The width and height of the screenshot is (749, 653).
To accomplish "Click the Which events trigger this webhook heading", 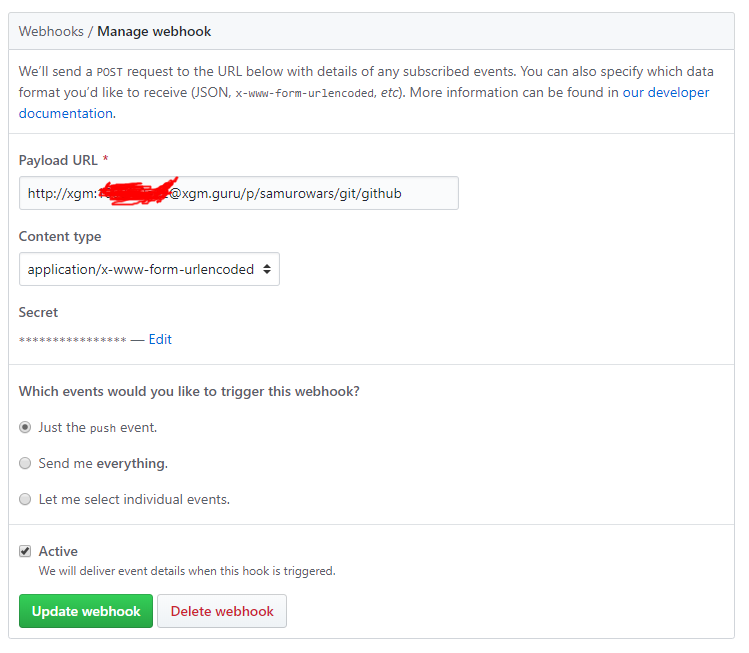I will [x=189, y=391].
